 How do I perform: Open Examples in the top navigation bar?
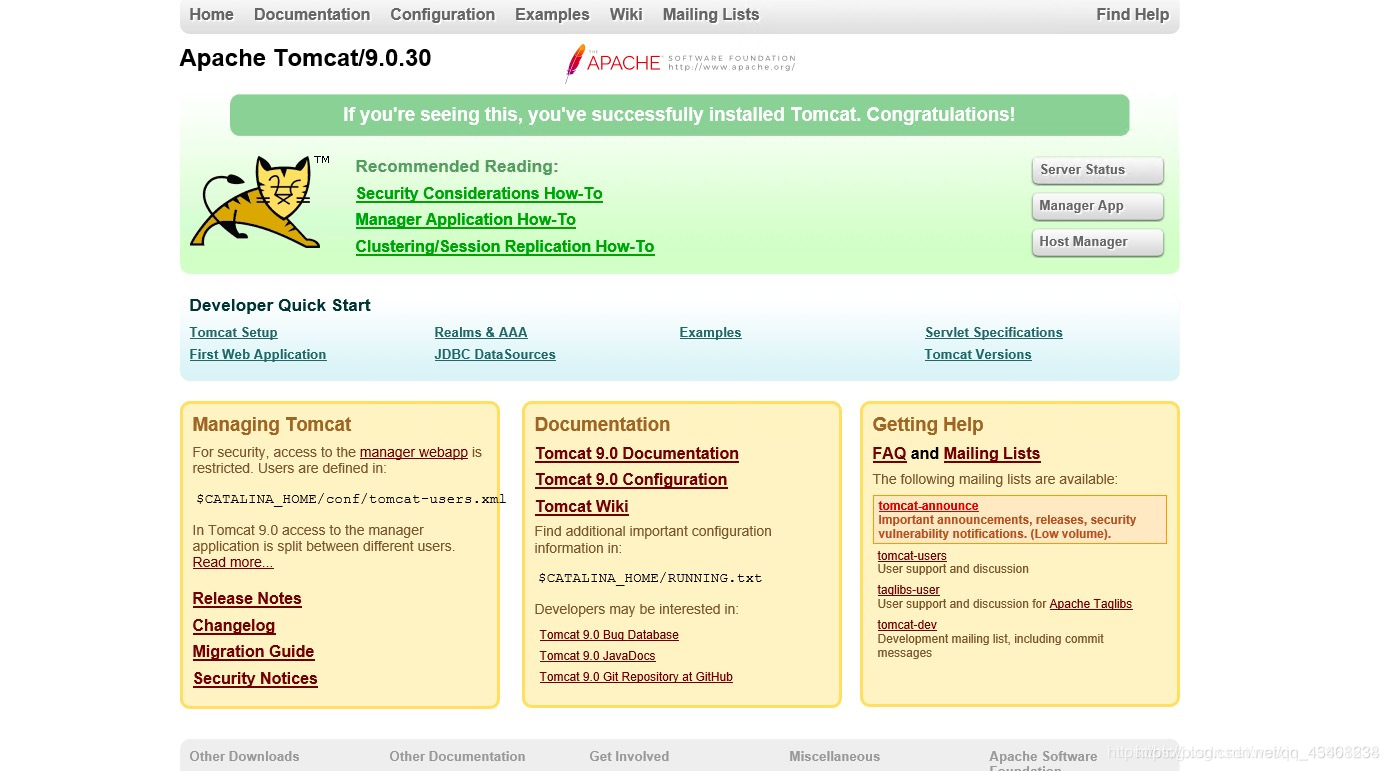pyautogui.click(x=552, y=14)
